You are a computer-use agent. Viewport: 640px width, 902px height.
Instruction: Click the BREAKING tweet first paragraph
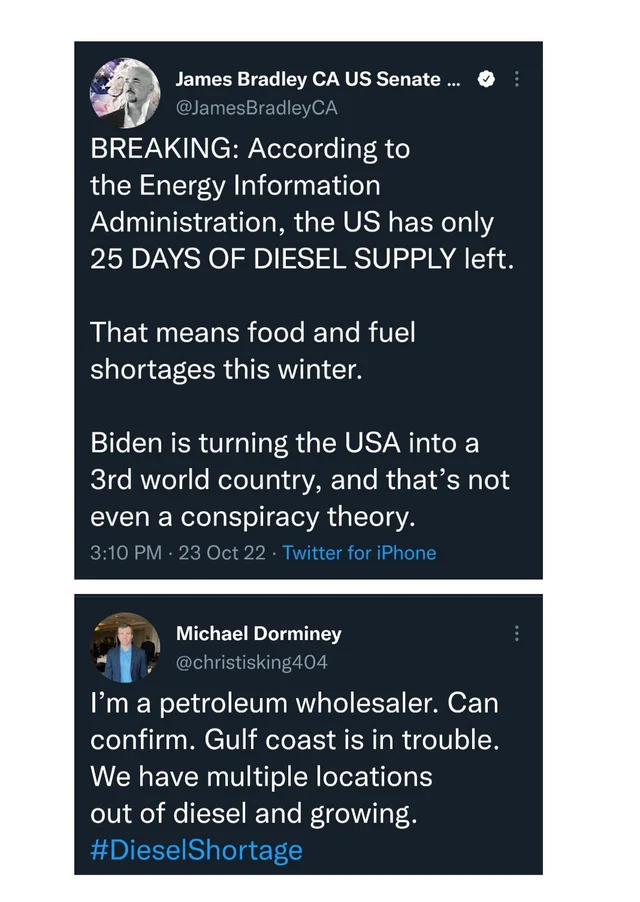point(302,204)
